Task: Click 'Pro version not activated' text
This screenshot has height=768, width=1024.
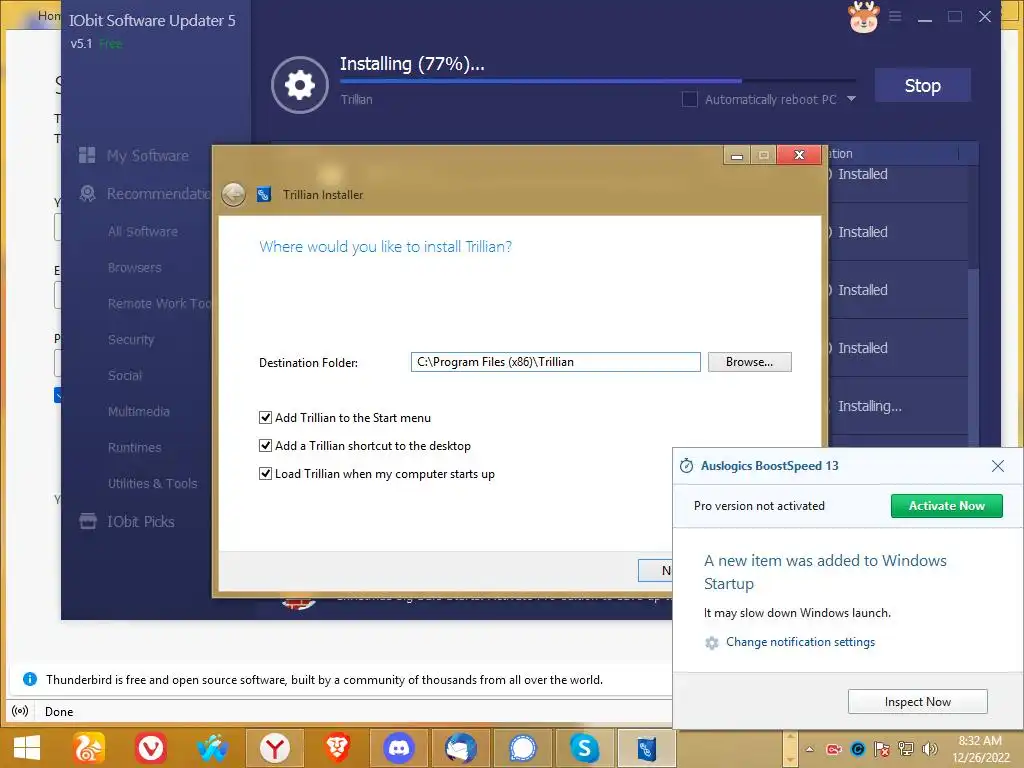Action: (759, 505)
